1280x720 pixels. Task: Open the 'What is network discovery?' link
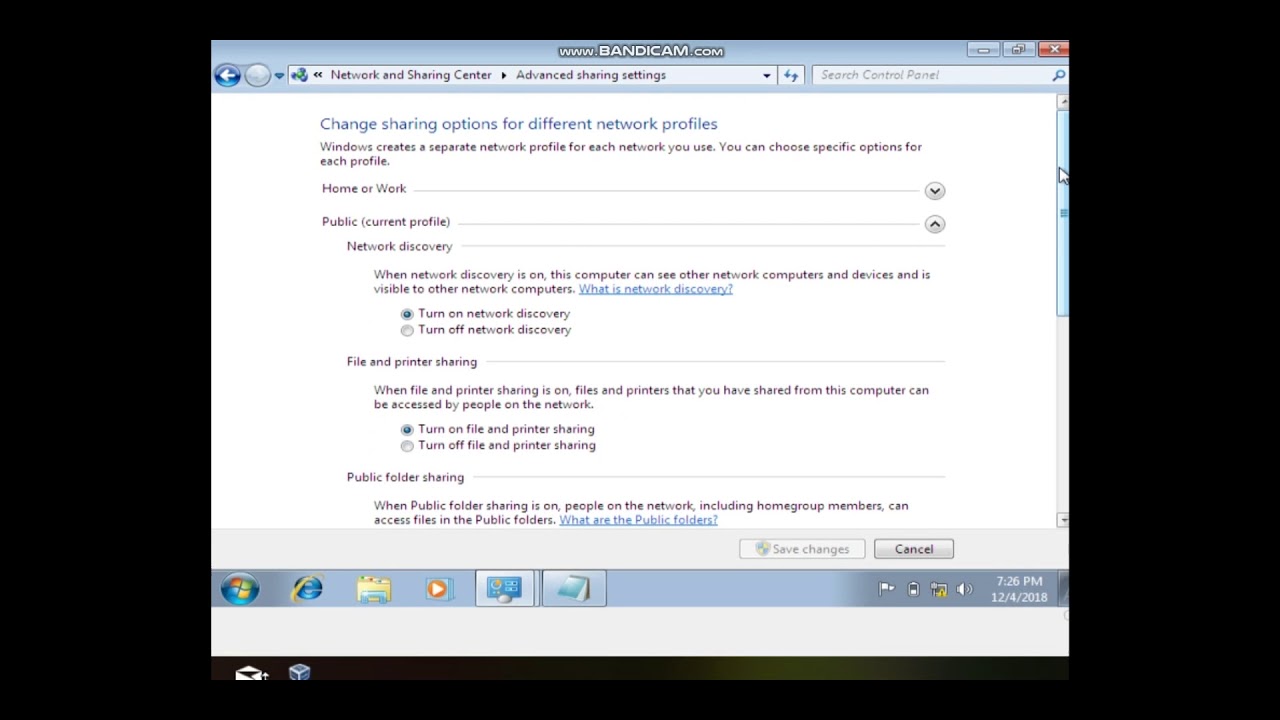click(x=655, y=289)
